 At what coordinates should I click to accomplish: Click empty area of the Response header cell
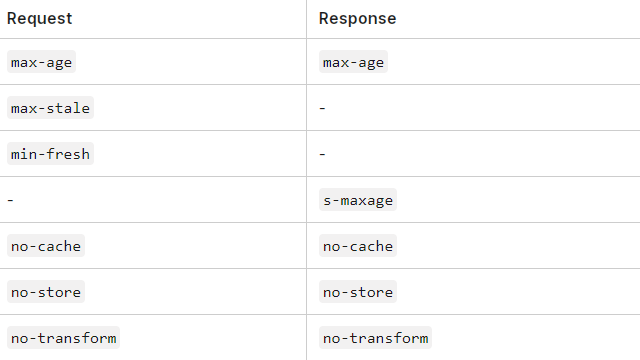518,19
